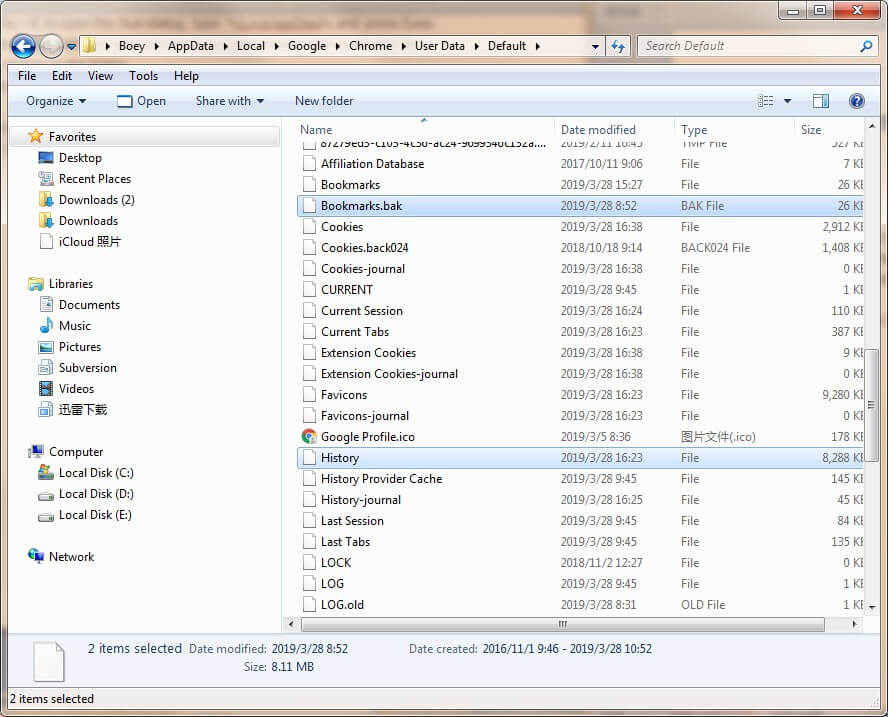Open the View menu
The width and height of the screenshot is (888, 717).
(100, 76)
